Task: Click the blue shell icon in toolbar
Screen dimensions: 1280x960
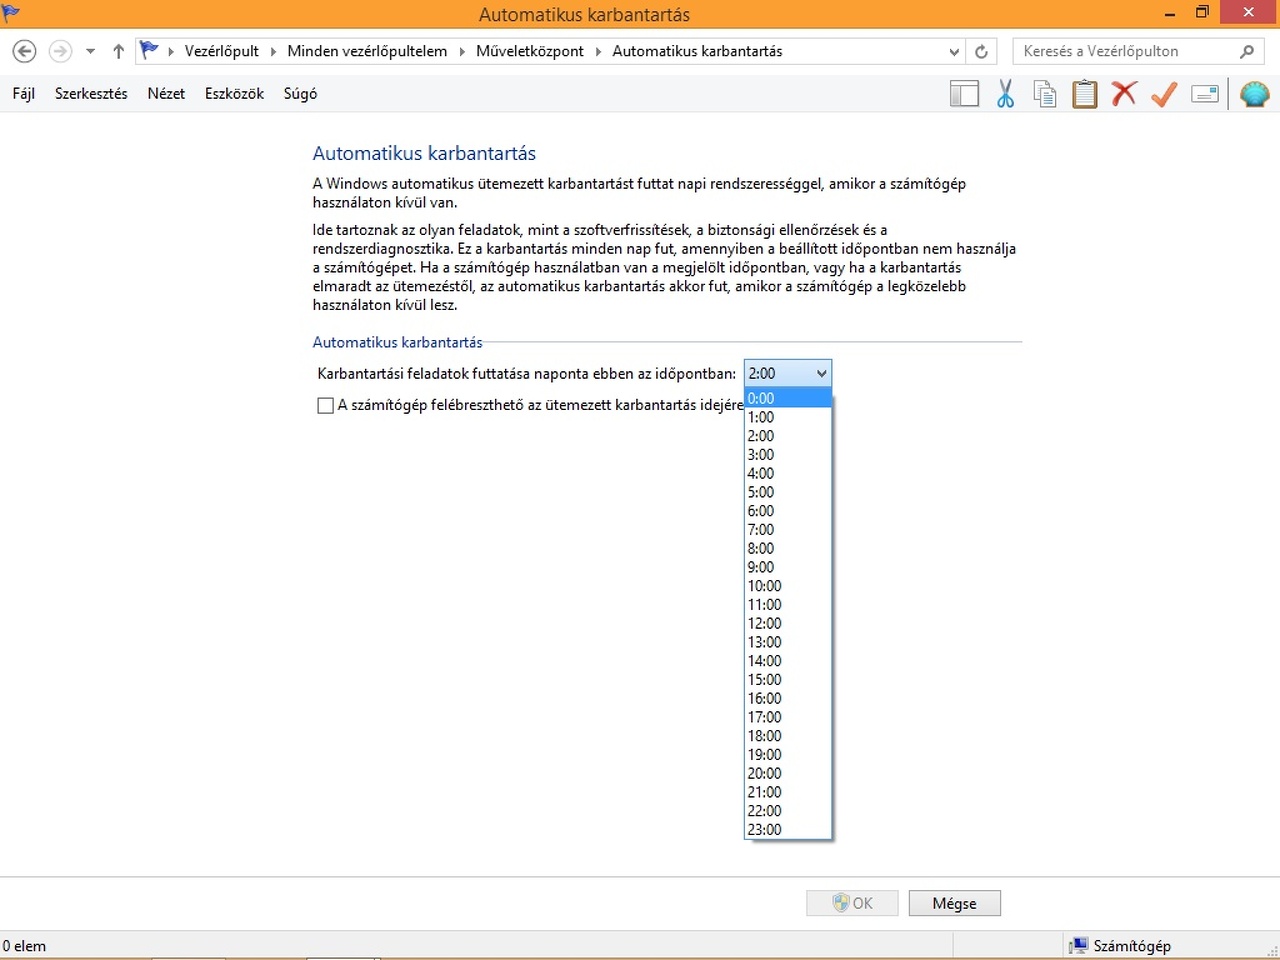Action: [1254, 94]
